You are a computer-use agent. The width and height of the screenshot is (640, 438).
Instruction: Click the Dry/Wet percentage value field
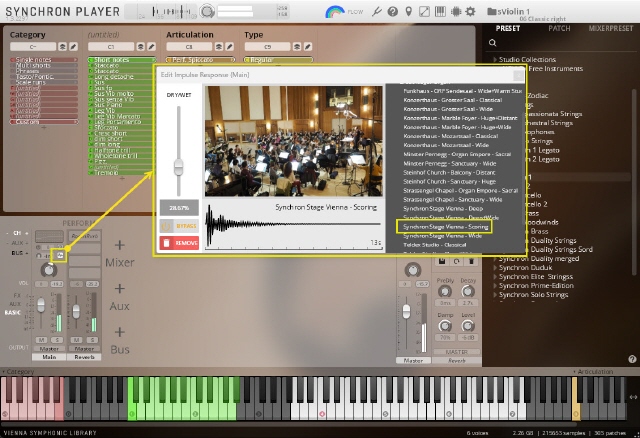[179, 208]
